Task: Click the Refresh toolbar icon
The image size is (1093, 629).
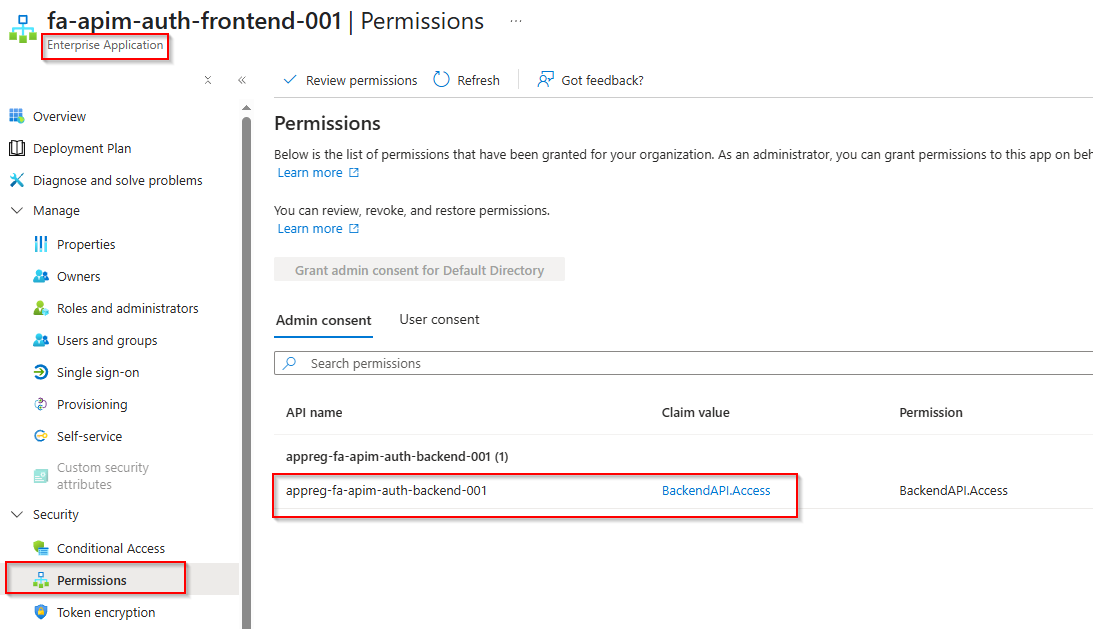Action: 442,80
